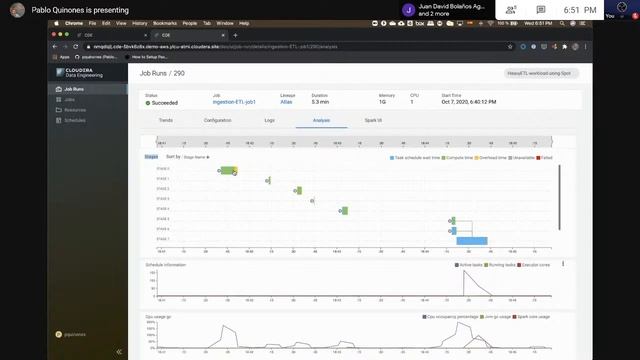Open a new Chrome tab
This screenshot has width=640, height=360.
click(x=235, y=36)
